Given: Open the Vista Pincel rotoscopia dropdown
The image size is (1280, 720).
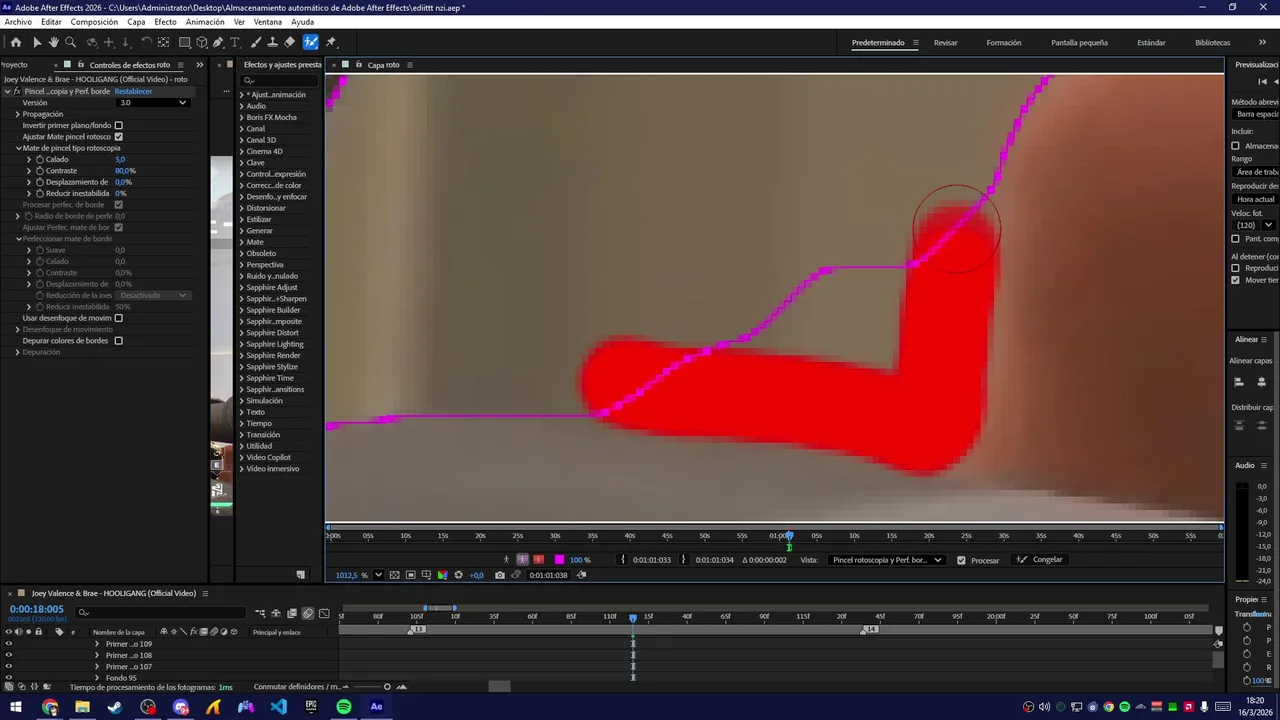Looking at the screenshot, I should (887, 560).
